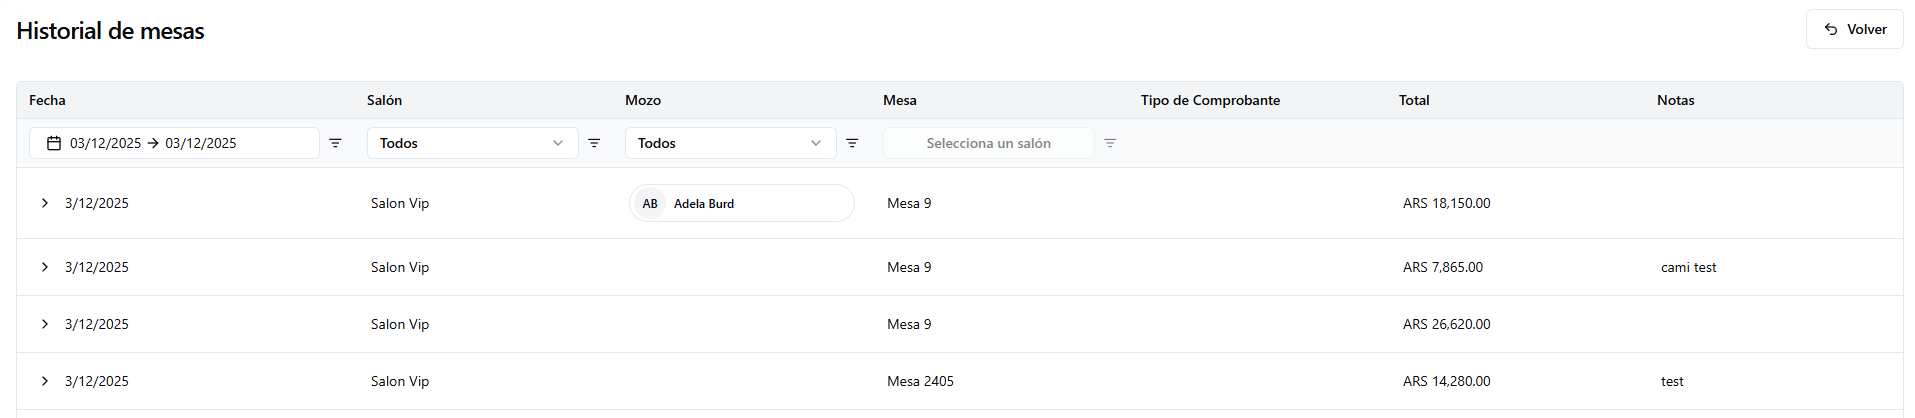The width and height of the screenshot is (1915, 418).
Task: Open the 03/12/2025 date range picker
Action: pos(174,143)
